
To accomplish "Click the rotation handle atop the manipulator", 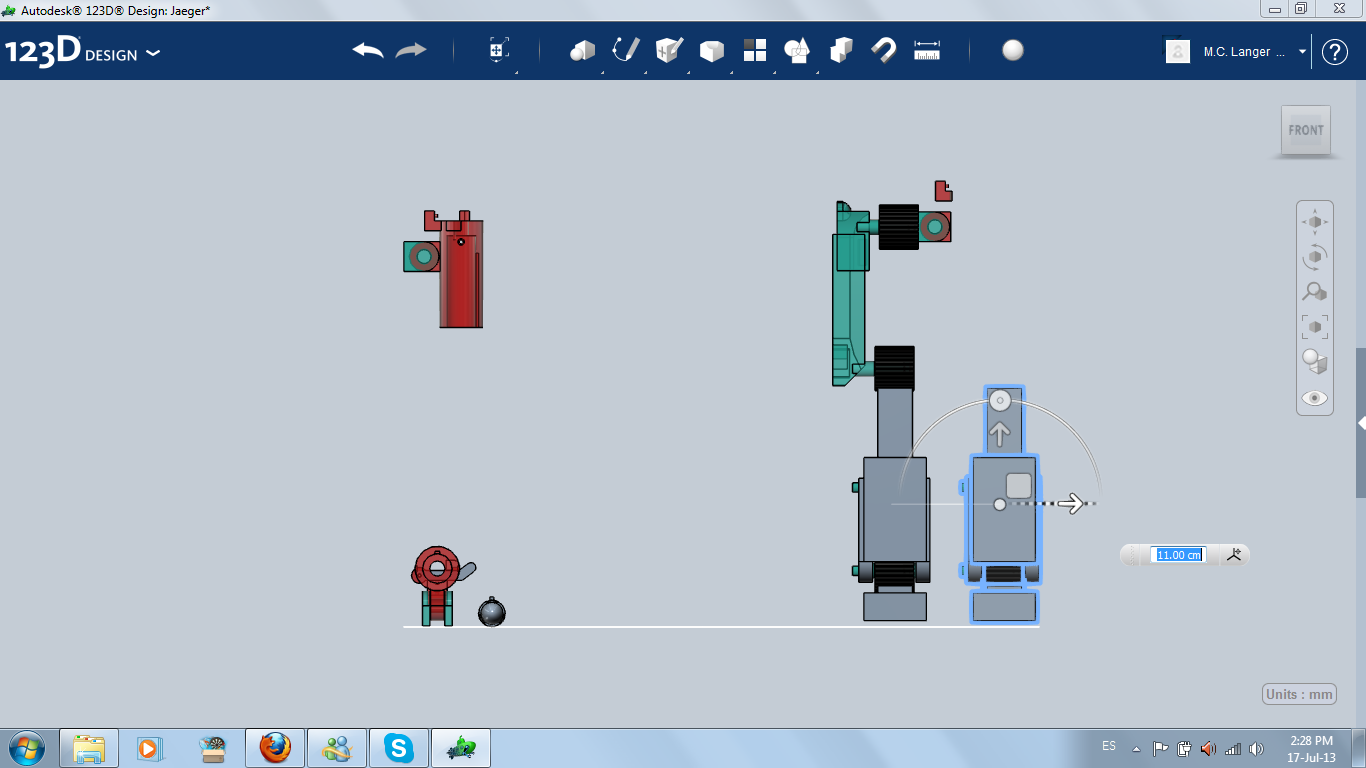I will [x=999, y=401].
